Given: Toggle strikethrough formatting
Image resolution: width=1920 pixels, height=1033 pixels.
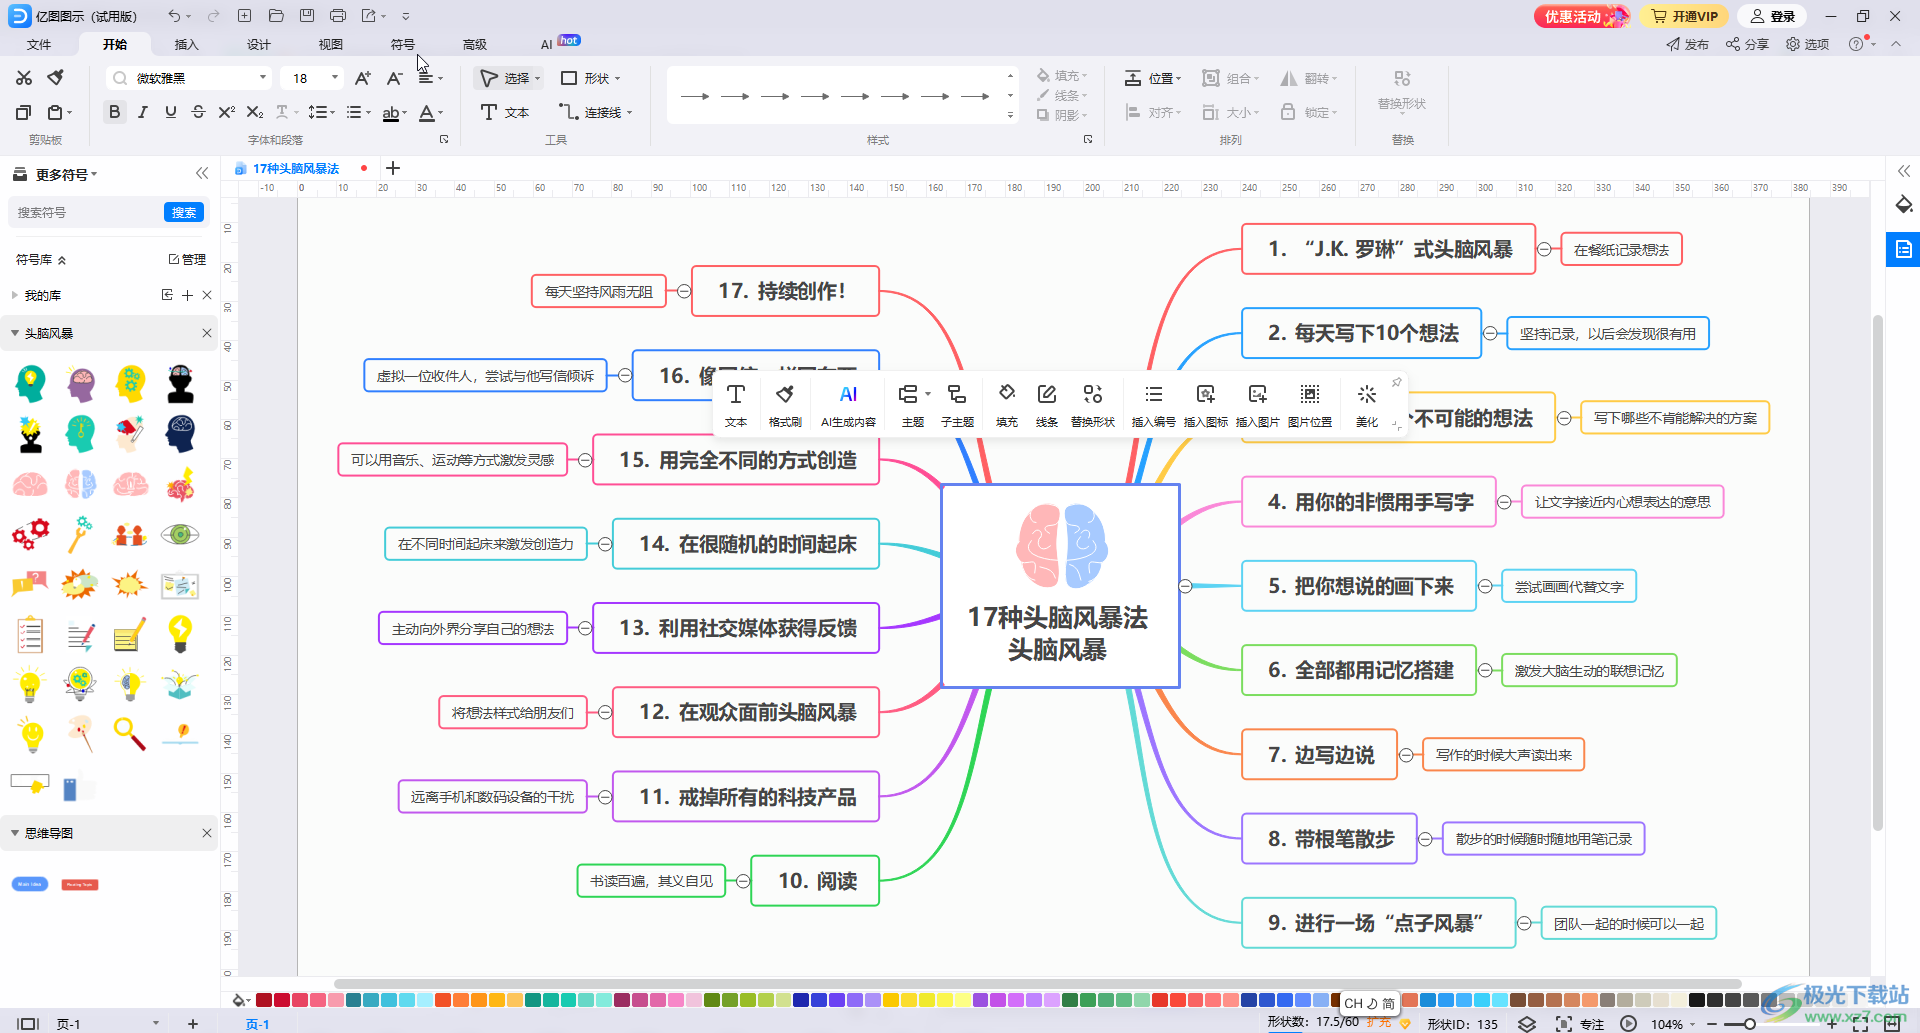Looking at the screenshot, I should [x=199, y=112].
